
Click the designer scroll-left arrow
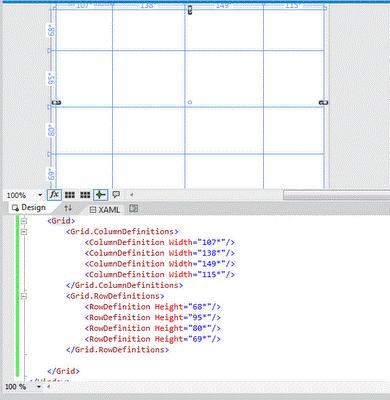click(131, 195)
